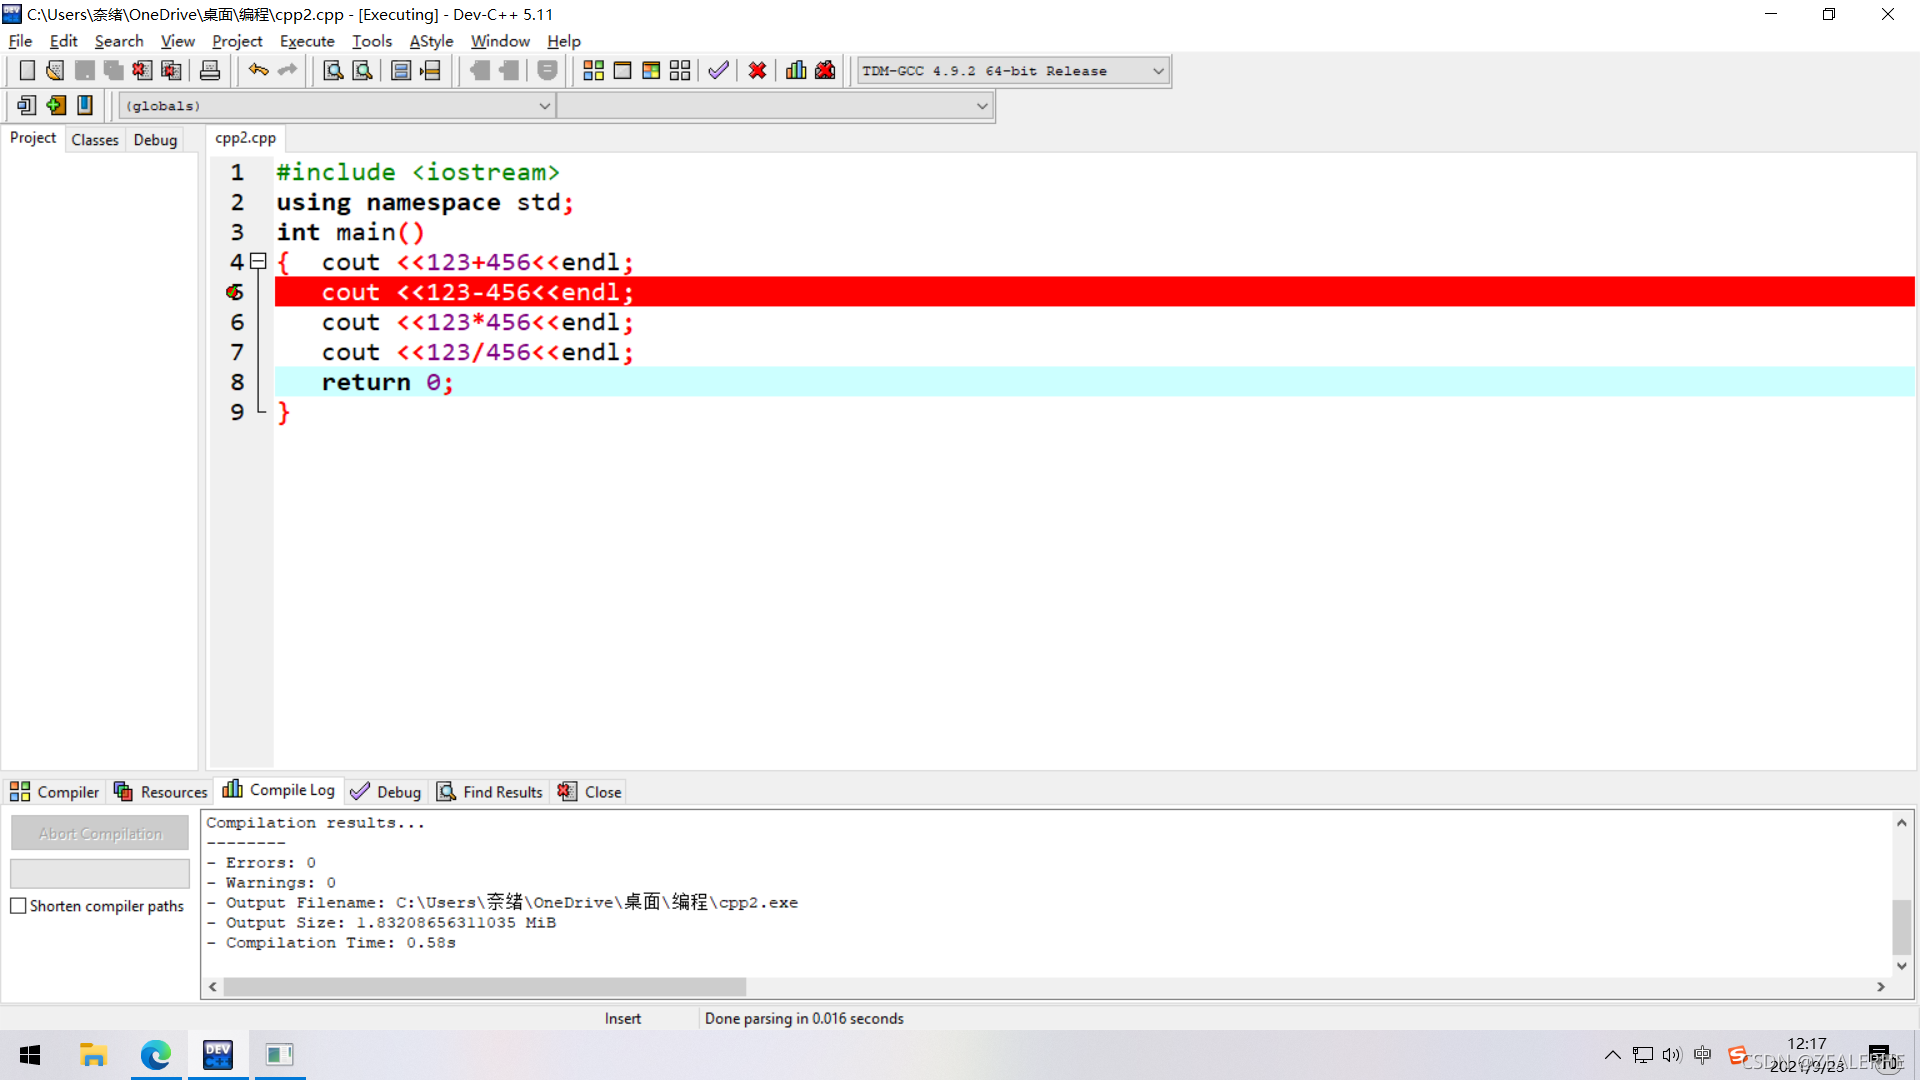Expand the (globals) scope dropdown
Image resolution: width=1920 pixels, height=1080 pixels.
(544, 106)
